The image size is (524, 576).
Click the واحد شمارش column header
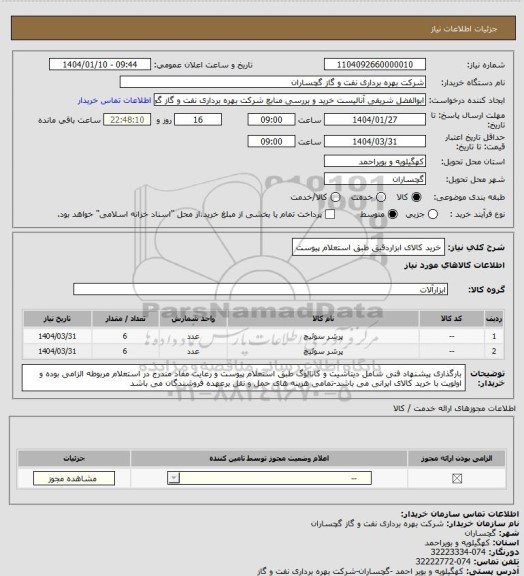[x=193, y=318]
